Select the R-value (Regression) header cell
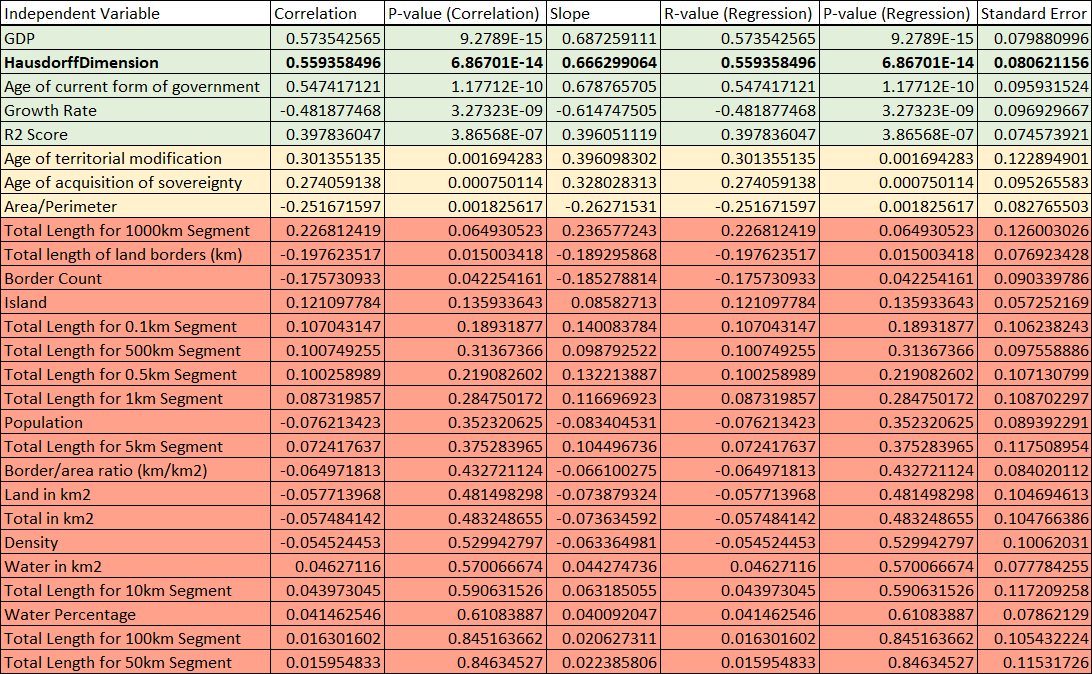The height and width of the screenshot is (674, 1092). coord(737,14)
